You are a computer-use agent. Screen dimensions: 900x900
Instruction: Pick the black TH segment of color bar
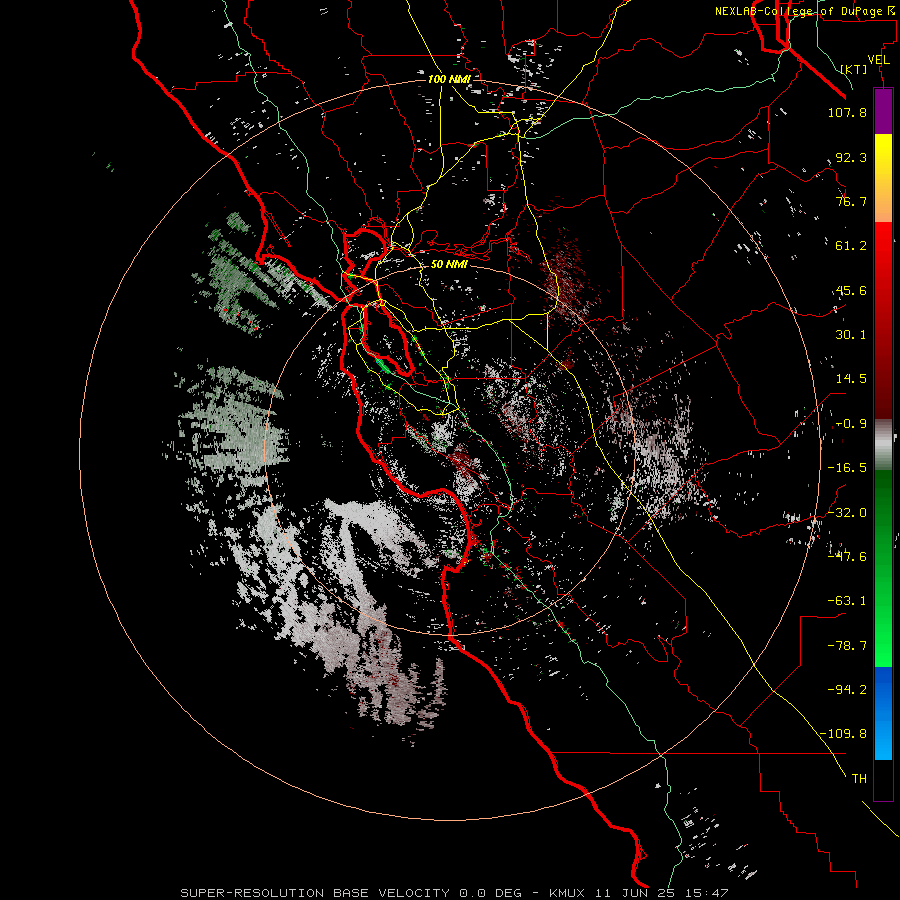tap(883, 779)
